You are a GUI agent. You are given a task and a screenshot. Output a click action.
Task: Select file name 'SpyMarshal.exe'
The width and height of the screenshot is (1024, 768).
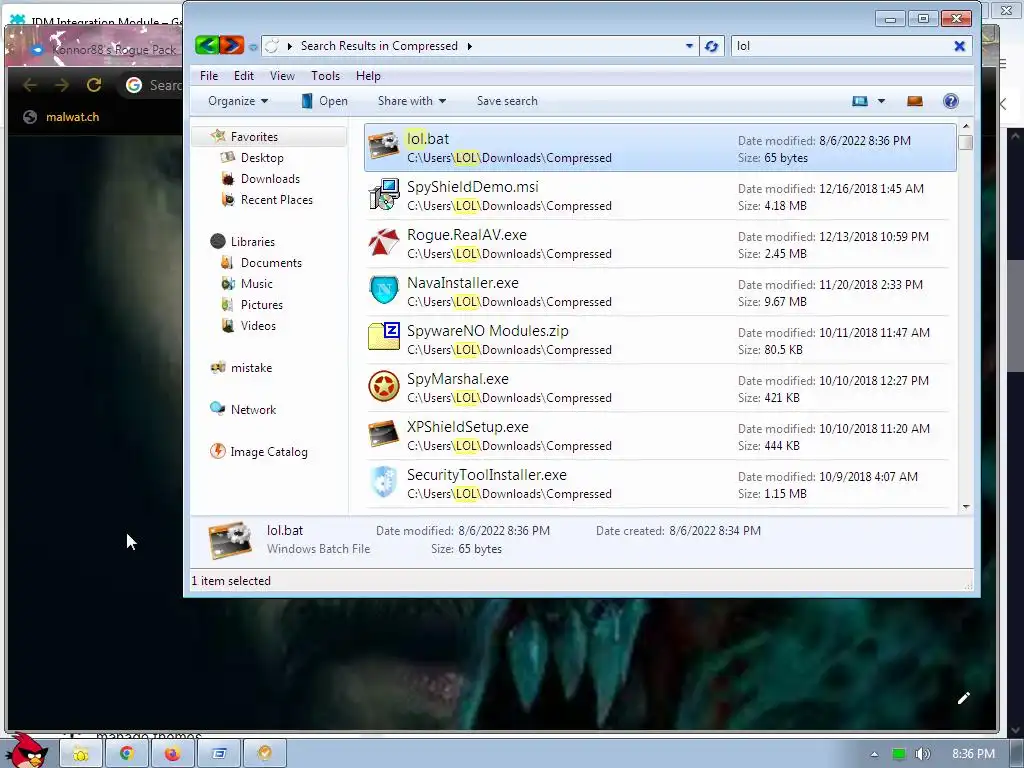pyautogui.click(x=458, y=379)
